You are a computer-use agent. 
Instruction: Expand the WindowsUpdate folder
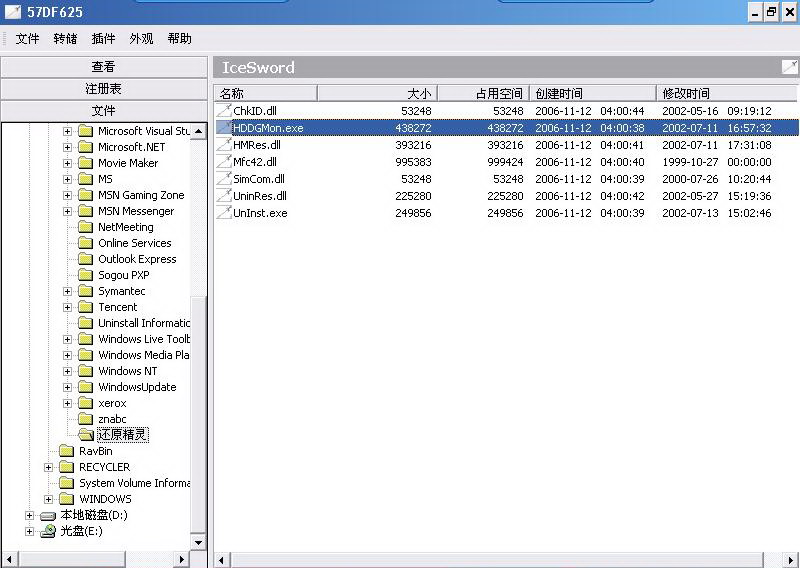(67, 387)
